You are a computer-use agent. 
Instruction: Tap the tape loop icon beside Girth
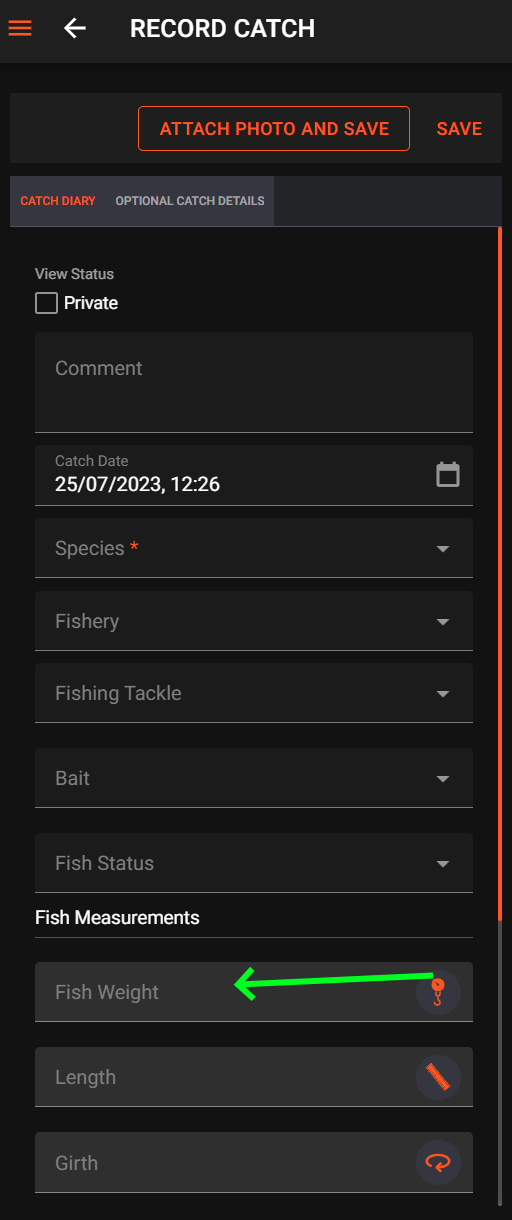point(438,1162)
